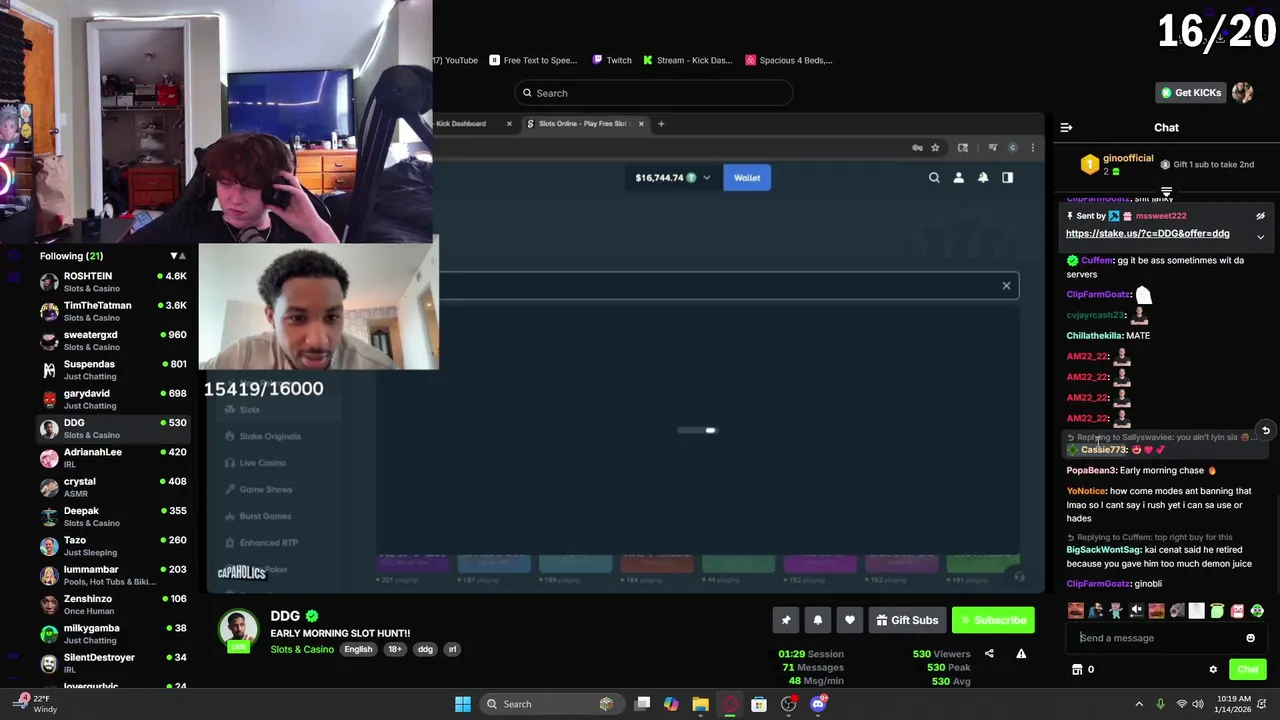1280x720 pixels.
Task: Open the stake.us pinned link
Action: point(1147,234)
